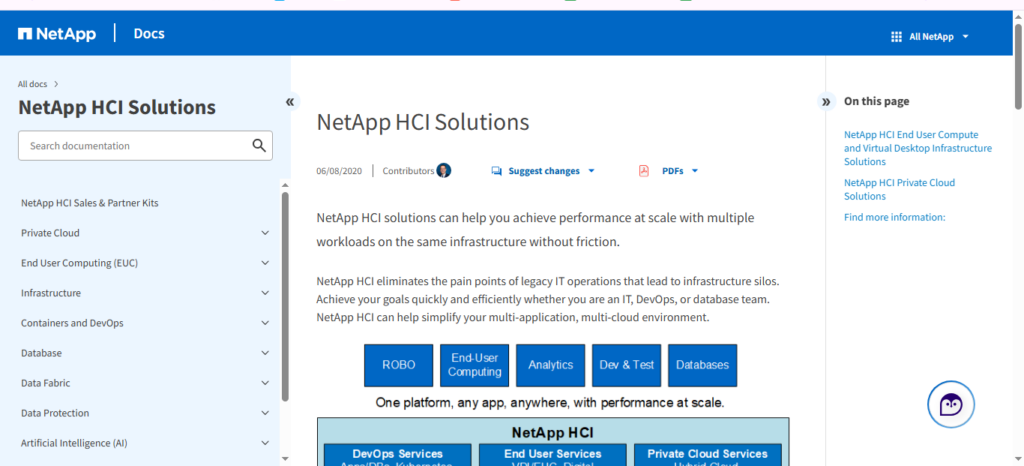1024x466 pixels.
Task: Click the Suggest changes chat icon
Action: click(x=496, y=171)
